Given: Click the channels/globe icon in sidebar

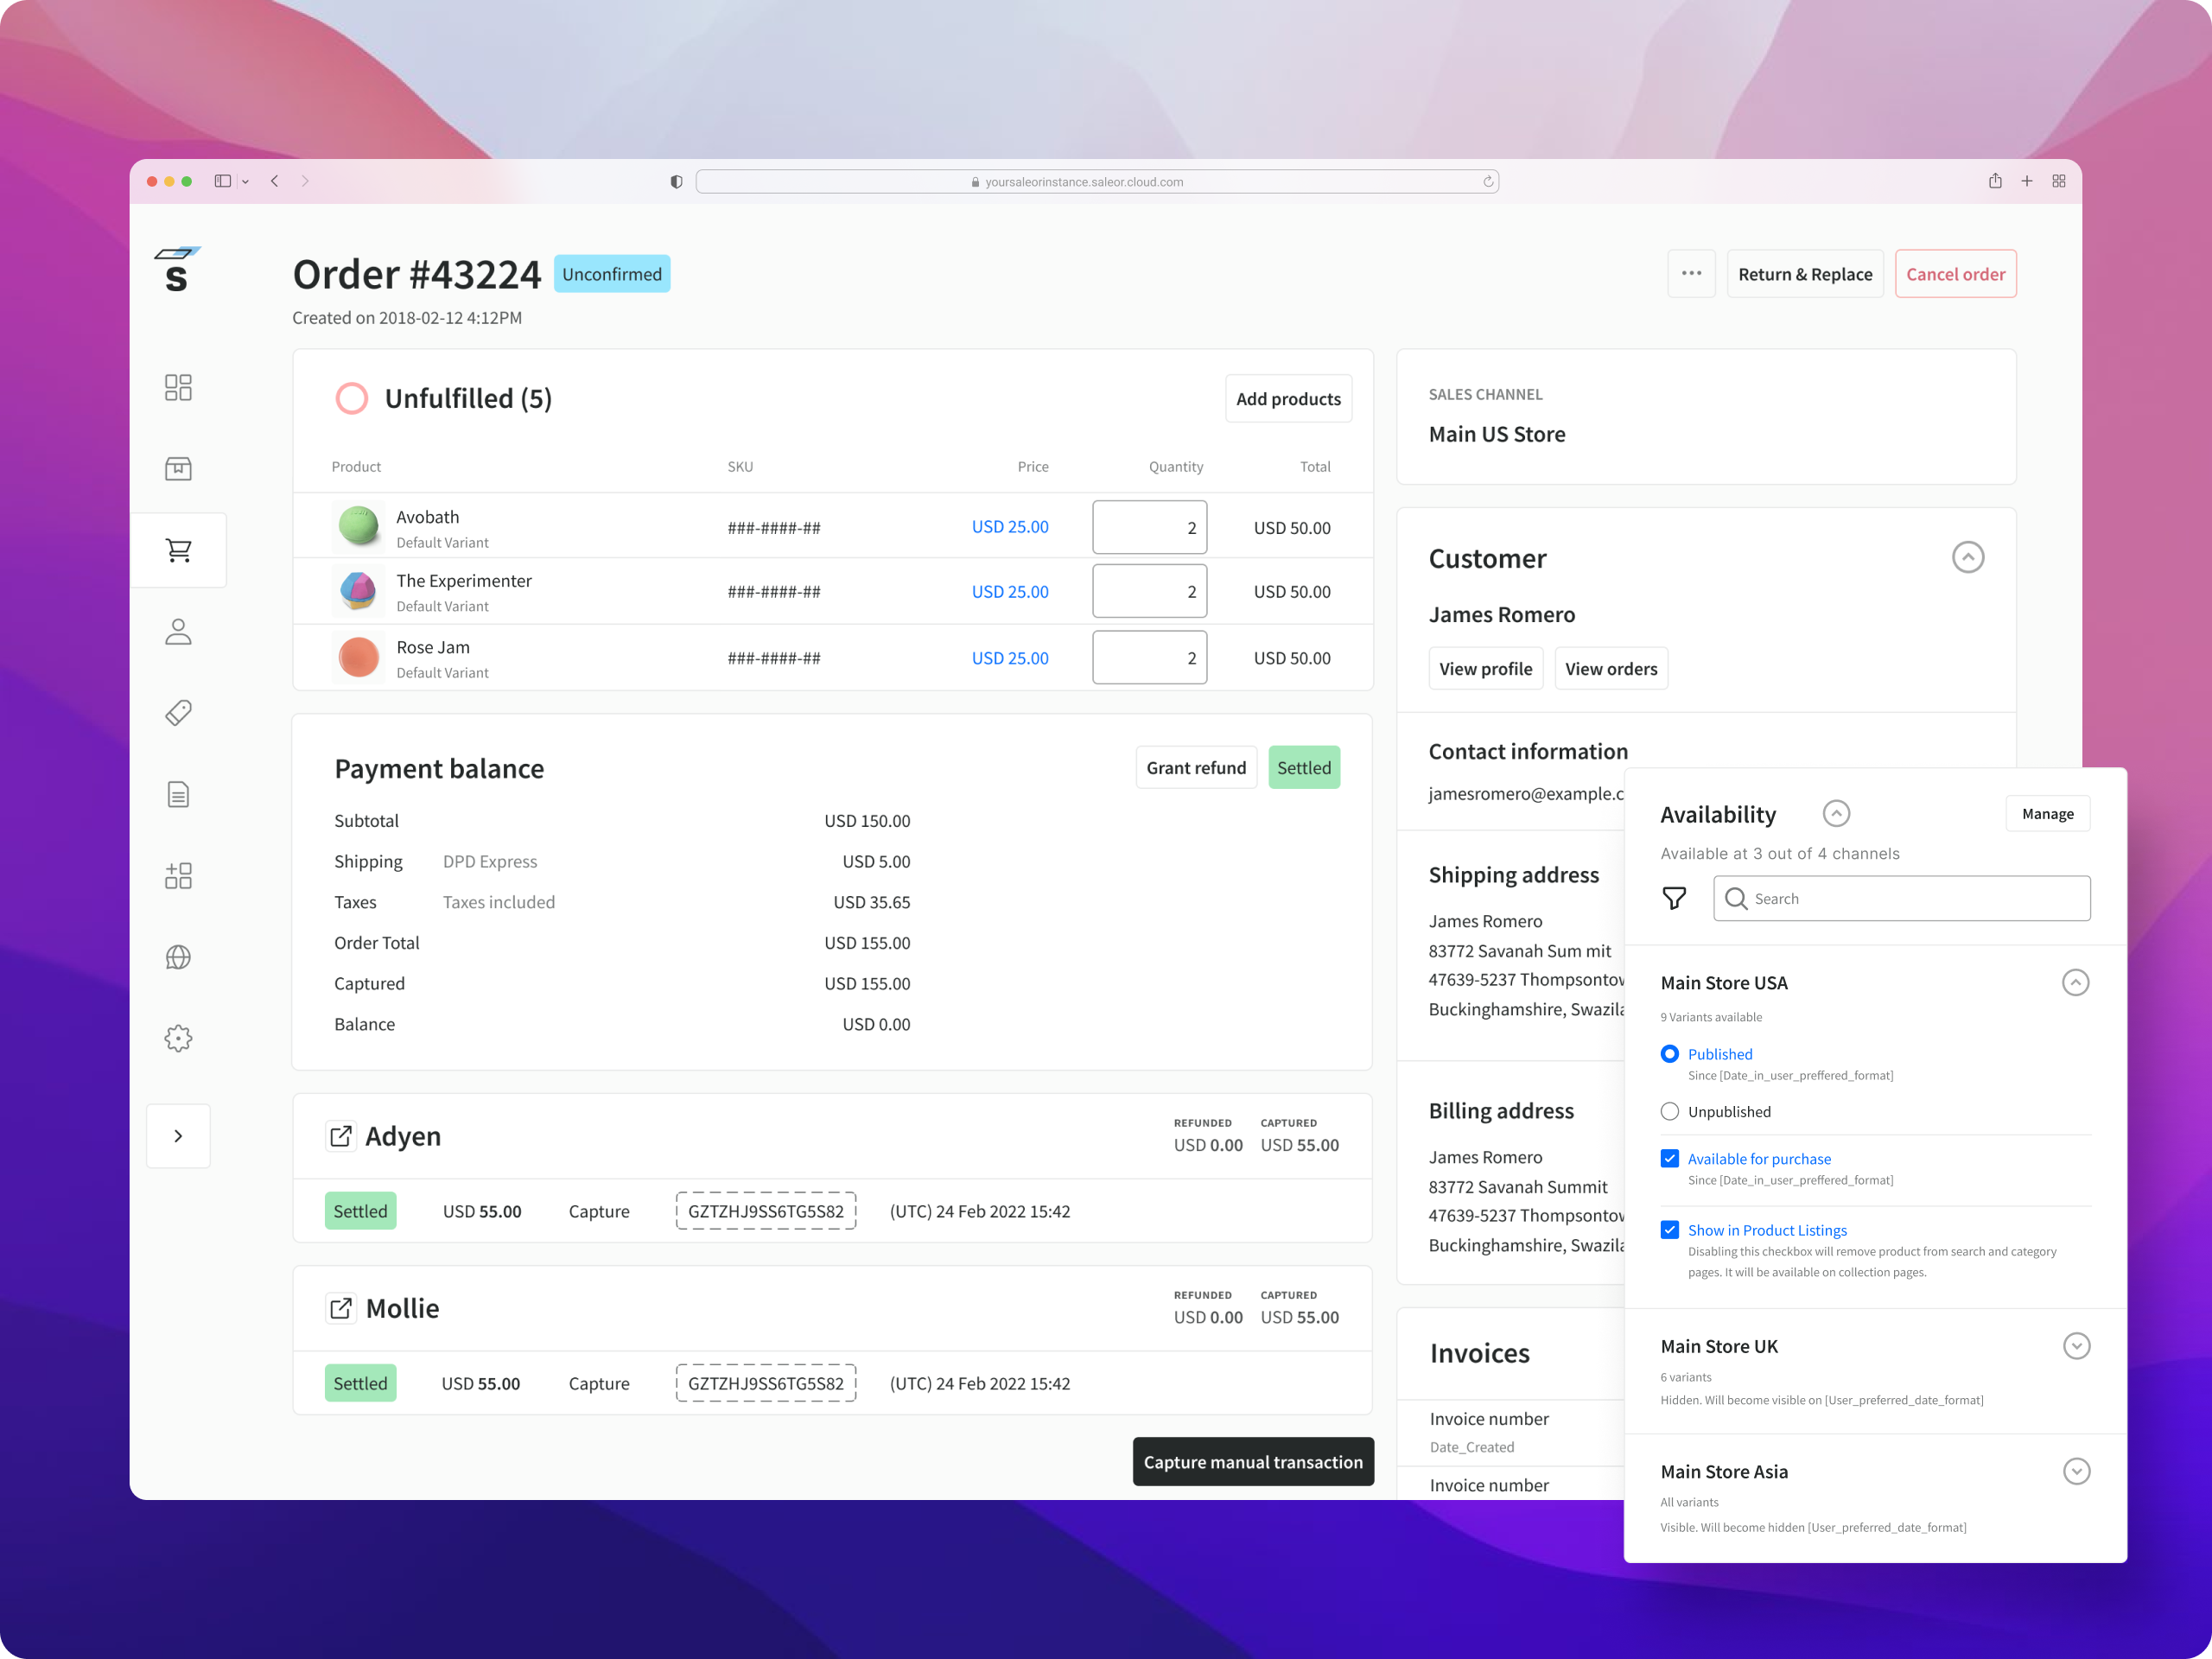Looking at the screenshot, I should [x=178, y=957].
